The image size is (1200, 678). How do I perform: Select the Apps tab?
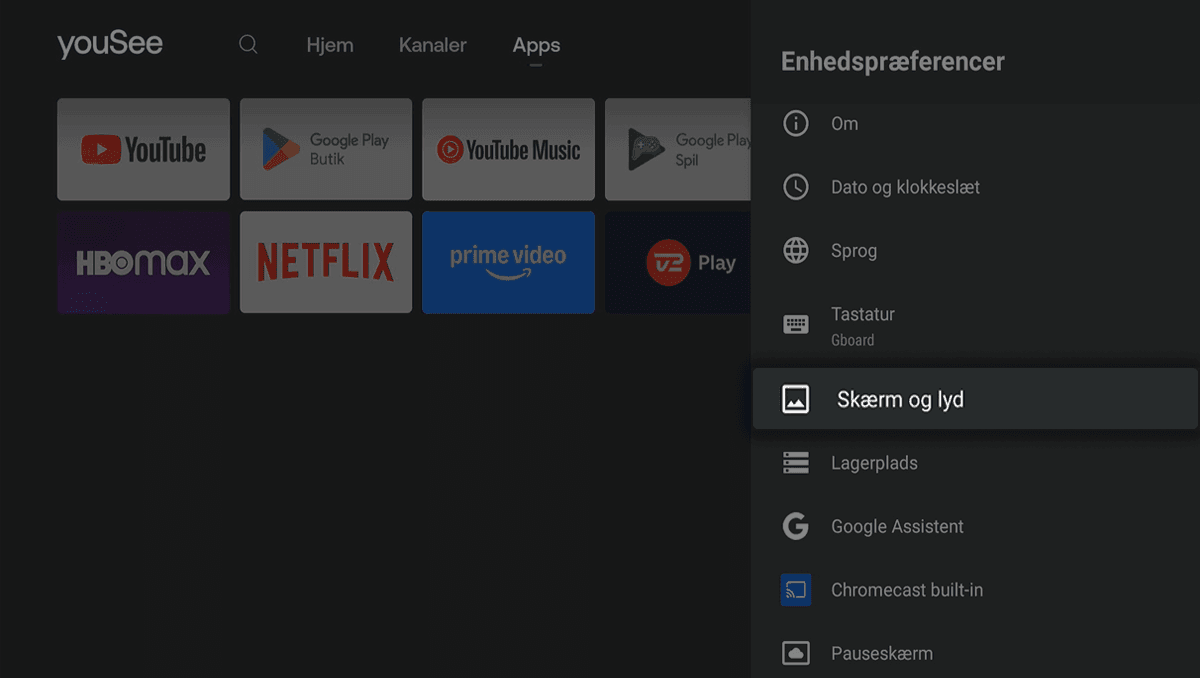coord(536,45)
